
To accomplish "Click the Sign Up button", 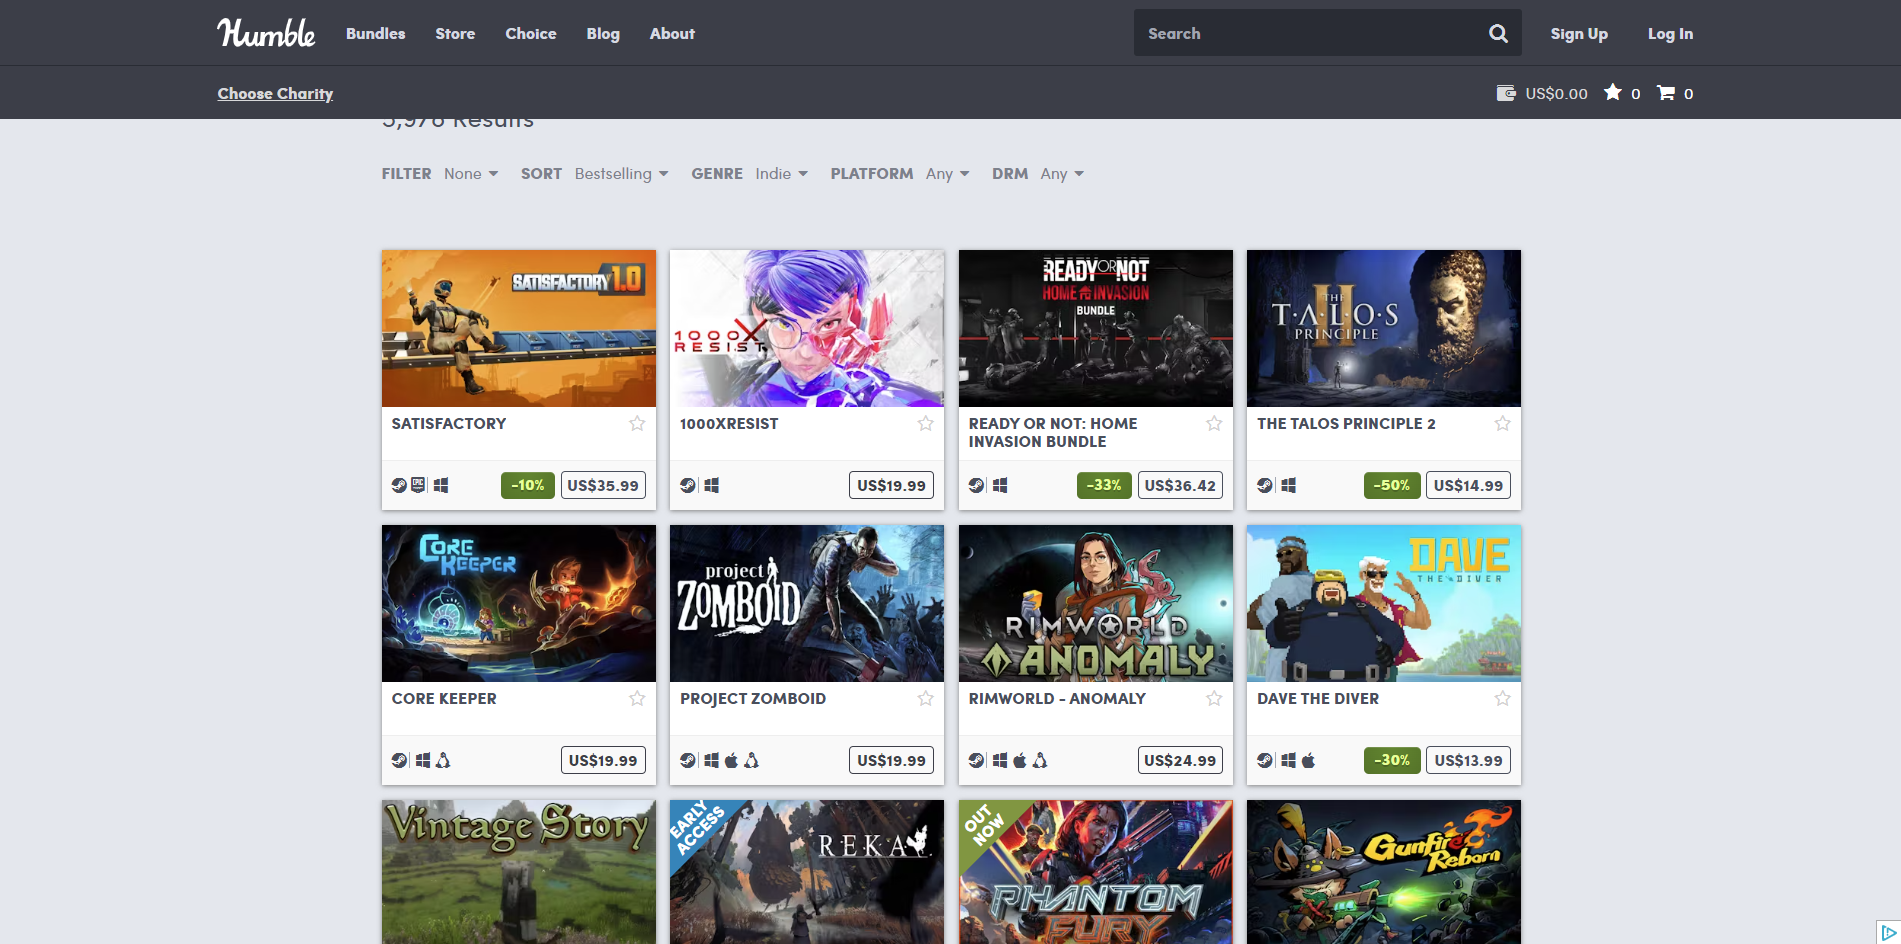I will (x=1578, y=33).
